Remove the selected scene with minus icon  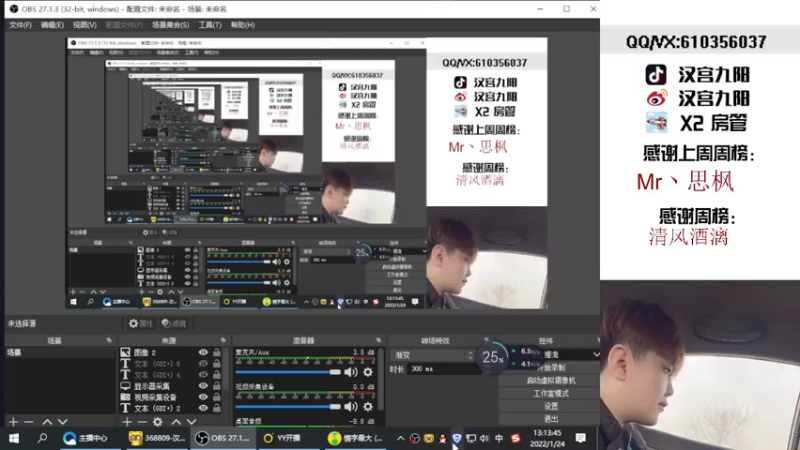(29, 422)
